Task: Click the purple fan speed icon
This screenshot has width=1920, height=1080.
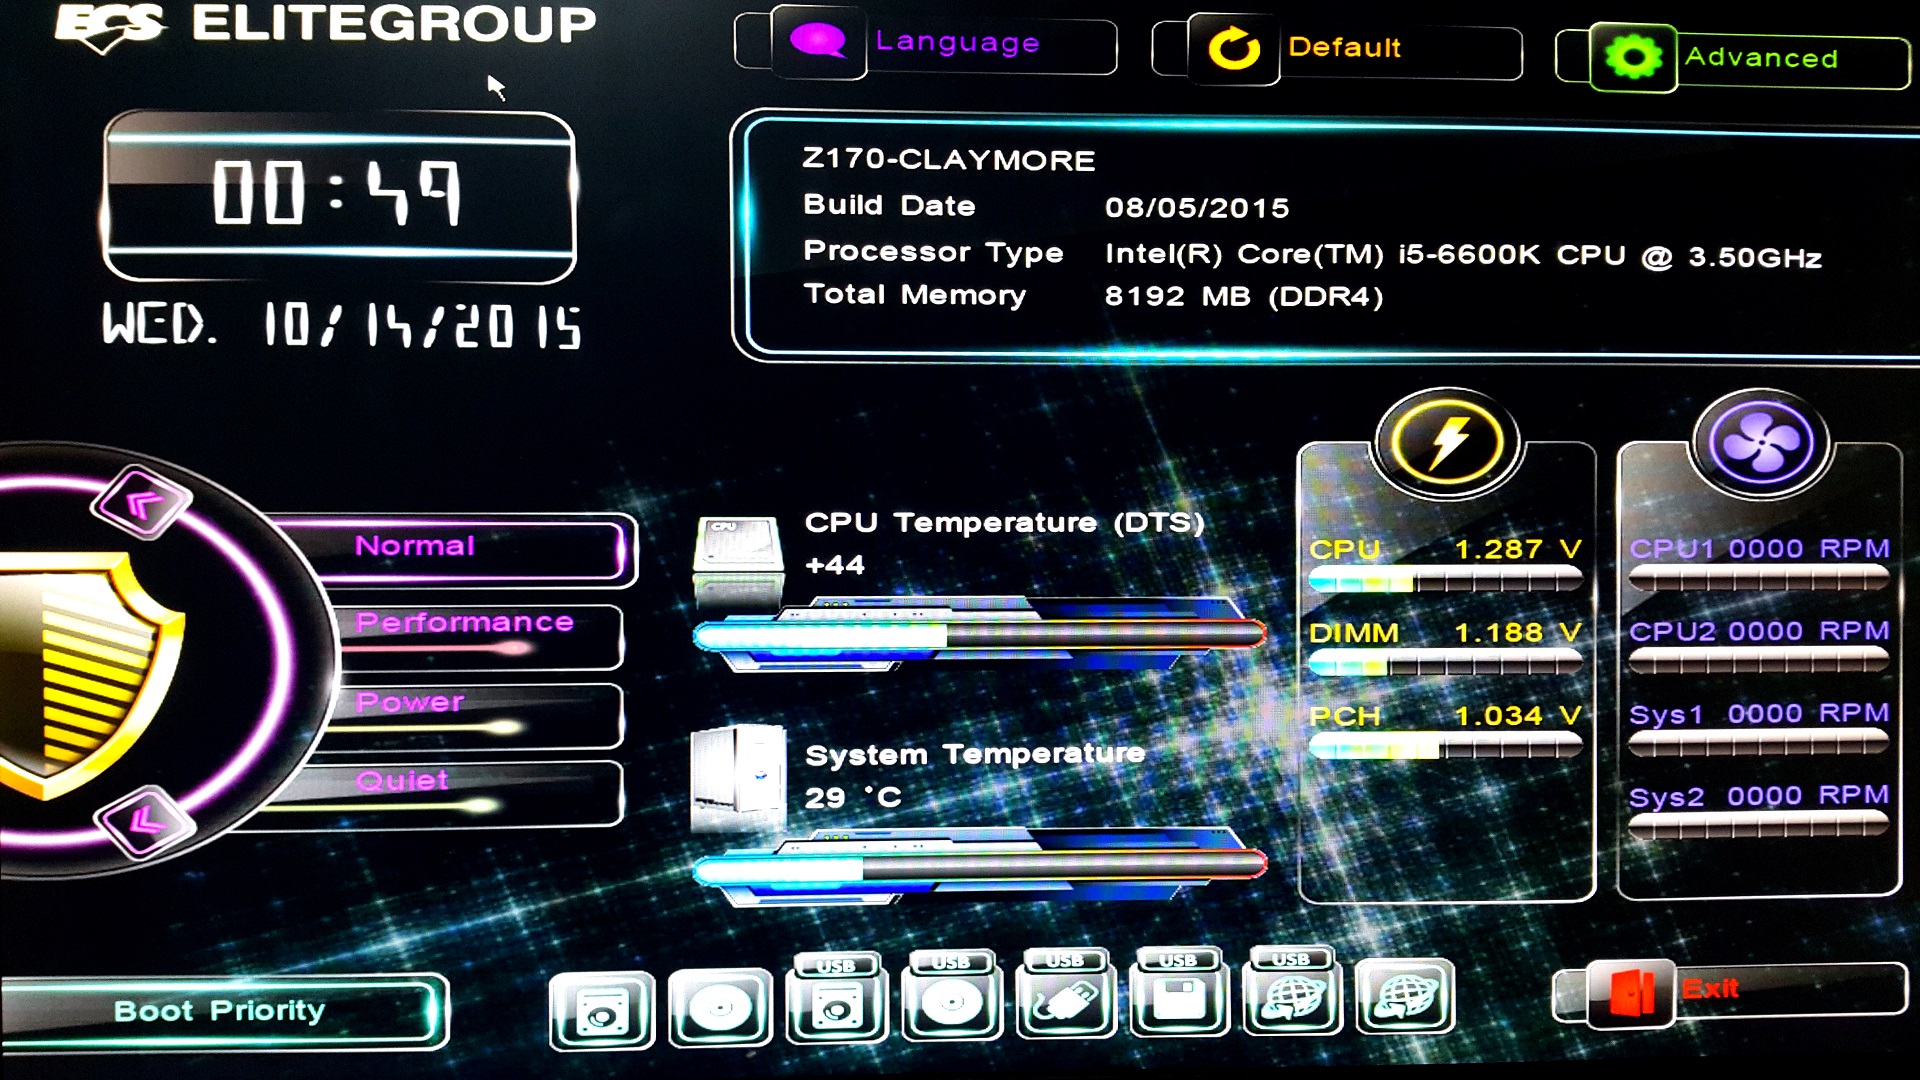Action: click(1760, 442)
